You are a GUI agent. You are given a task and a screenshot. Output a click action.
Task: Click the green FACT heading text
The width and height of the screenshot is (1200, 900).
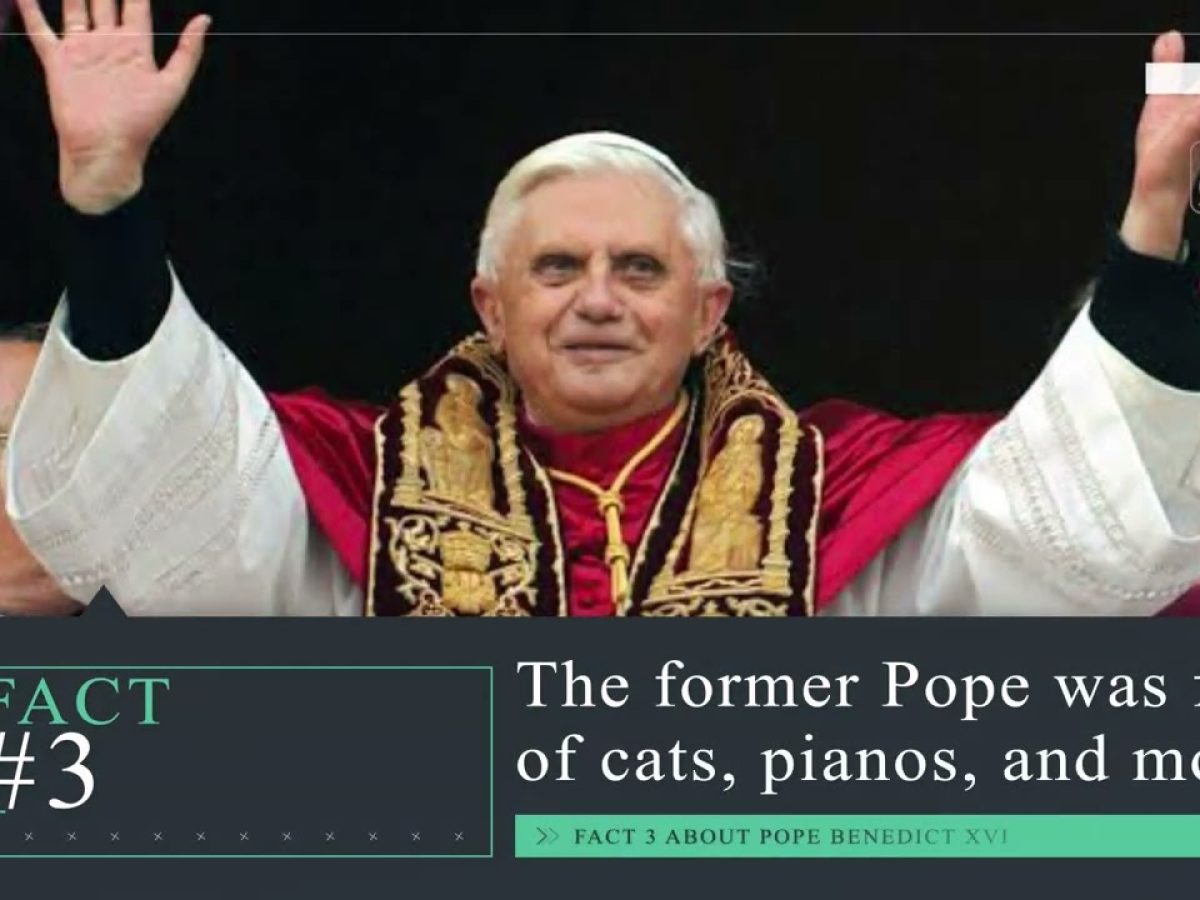pos(84,700)
